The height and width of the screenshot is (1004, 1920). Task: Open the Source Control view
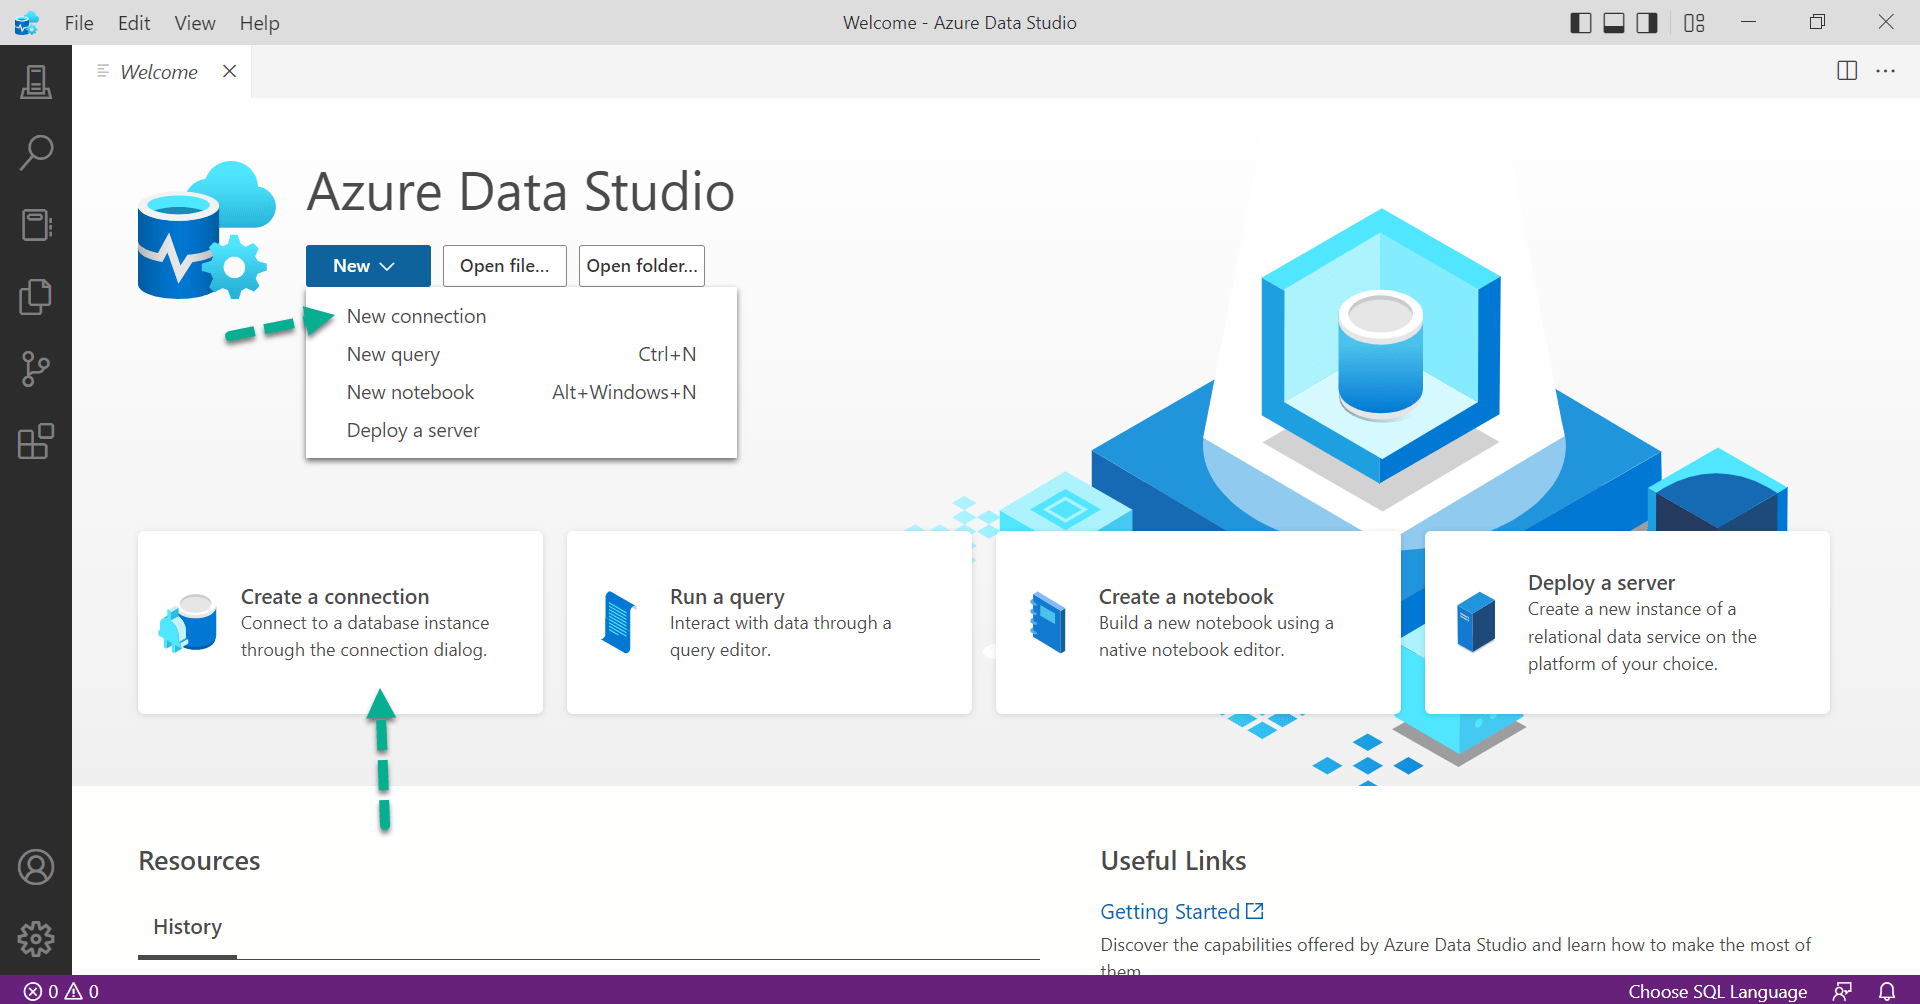pyautogui.click(x=36, y=369)
